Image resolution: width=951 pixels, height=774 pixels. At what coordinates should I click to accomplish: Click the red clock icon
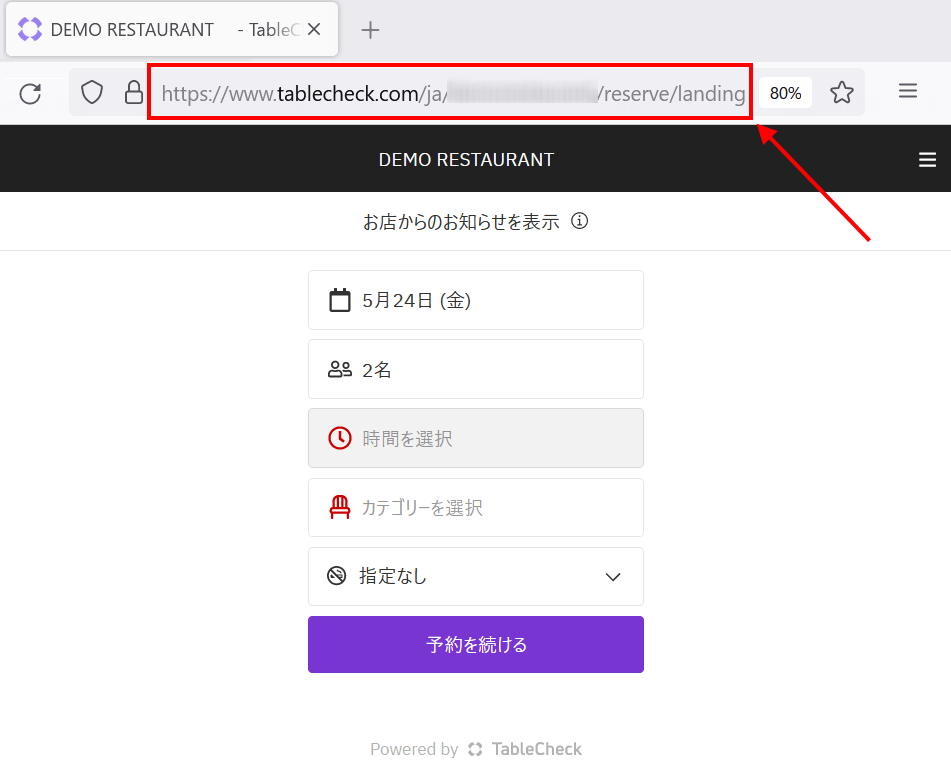point(340,438)
